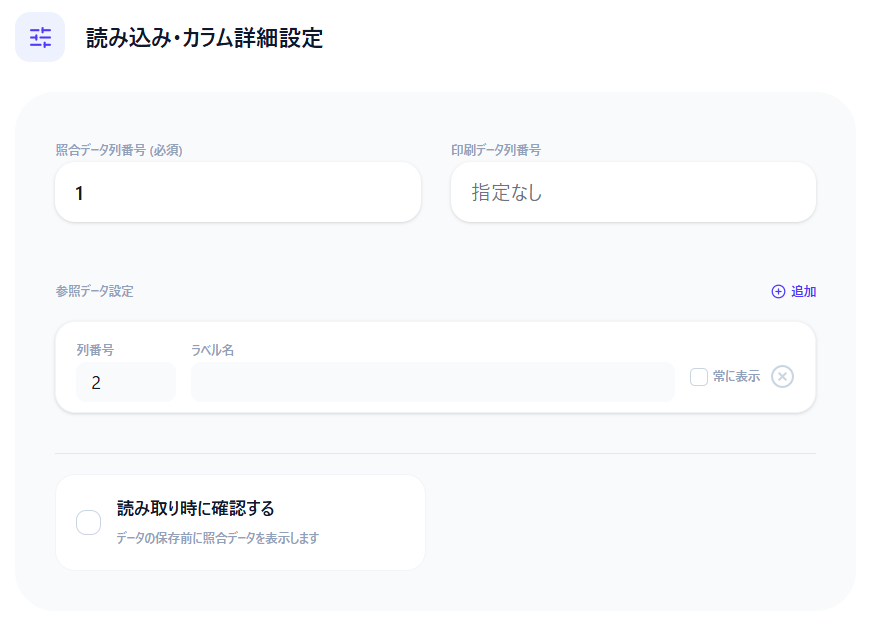Click the ラベル名 column label
The width and height of the screenshot is (872, 626).
(x=212, y=350)
